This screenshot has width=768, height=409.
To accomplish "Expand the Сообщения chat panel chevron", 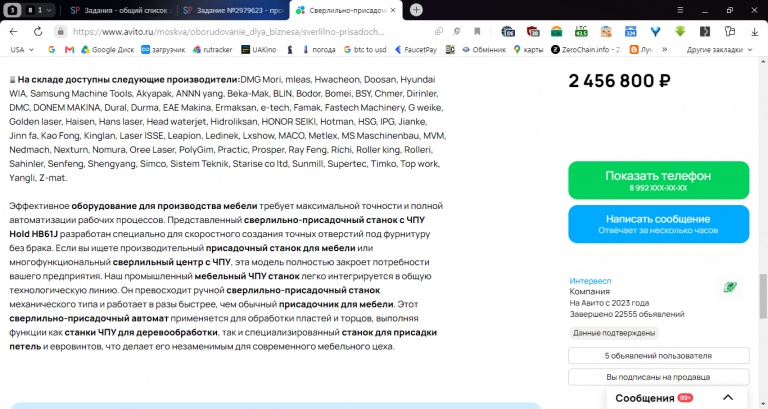I will point(728,397).
